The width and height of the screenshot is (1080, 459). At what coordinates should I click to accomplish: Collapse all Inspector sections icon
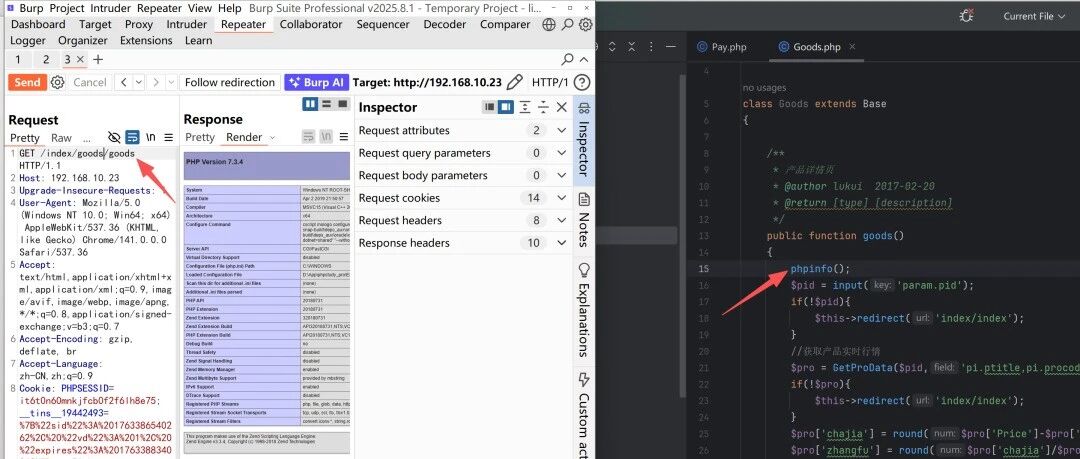point(543,108)
